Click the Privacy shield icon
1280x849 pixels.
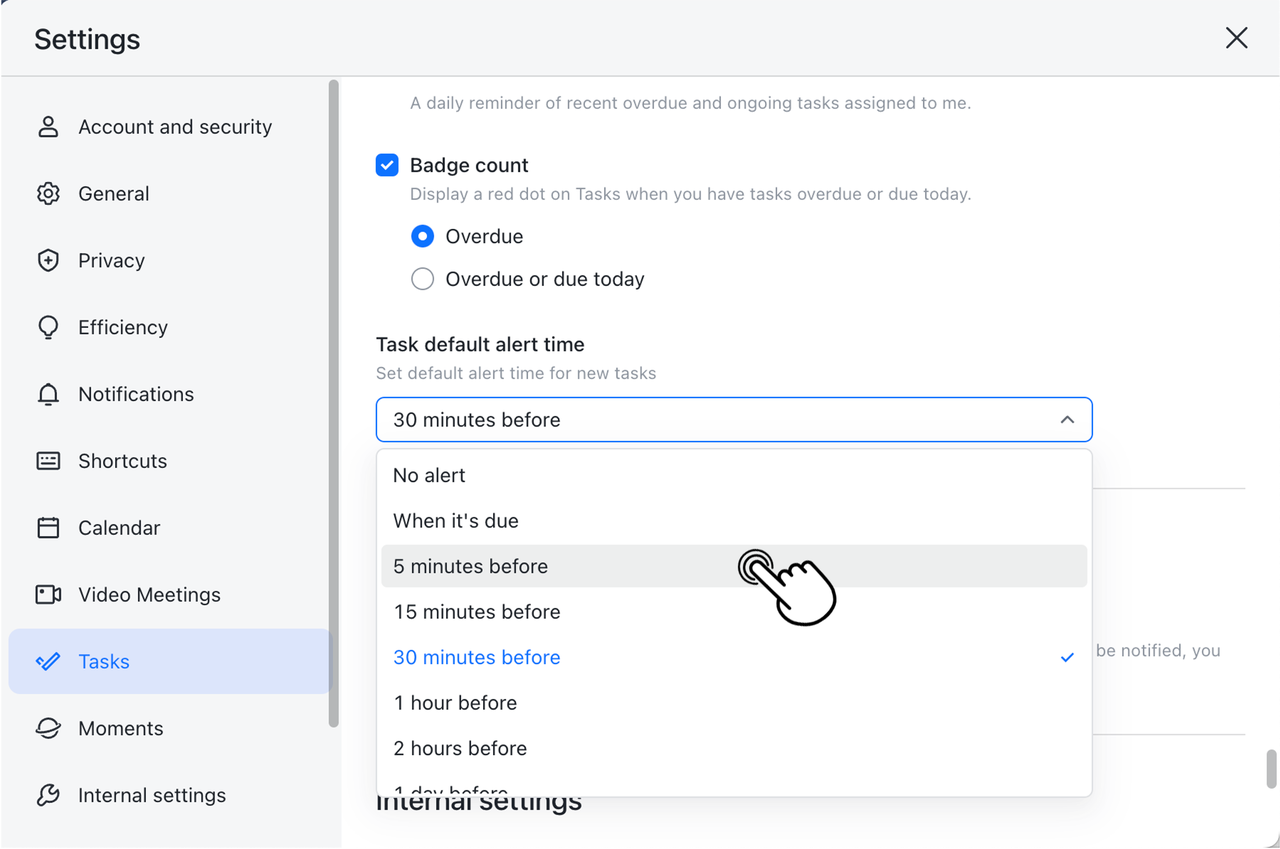(x=48, y=261)
